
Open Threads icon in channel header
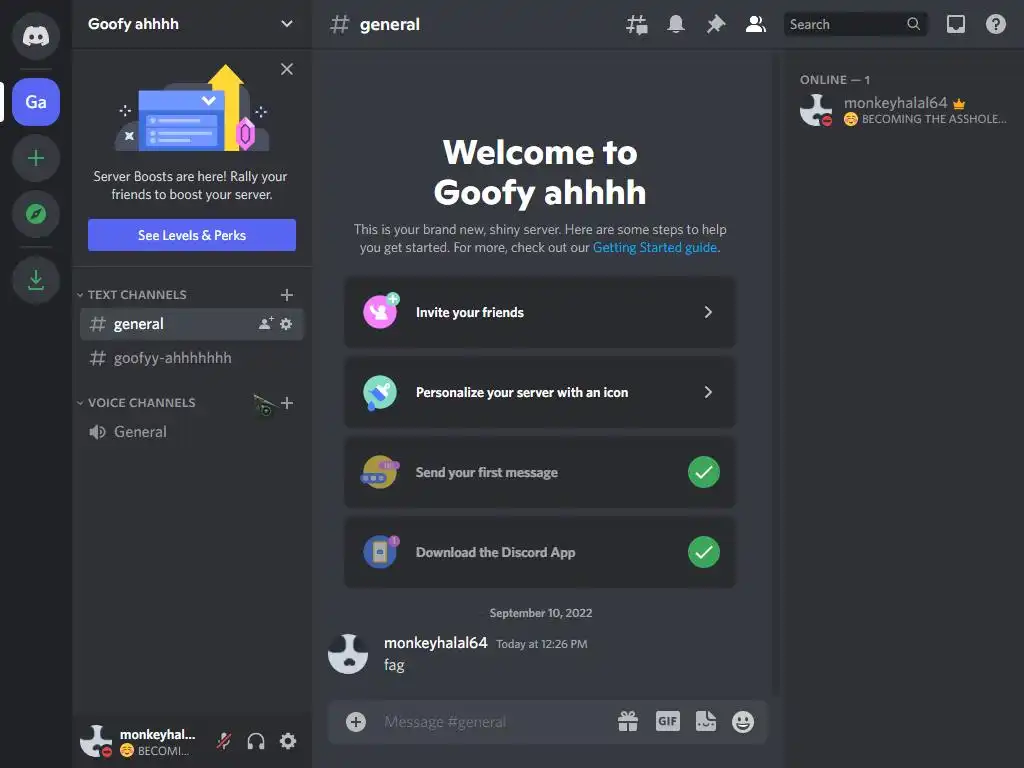click(x=637, y=25)
